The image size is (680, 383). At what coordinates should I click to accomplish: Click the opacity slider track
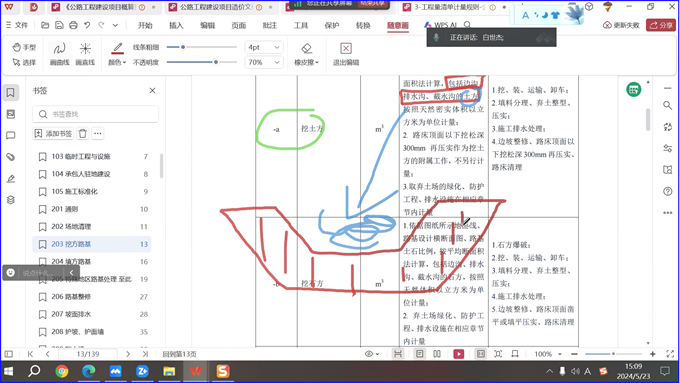coord(202,62)
